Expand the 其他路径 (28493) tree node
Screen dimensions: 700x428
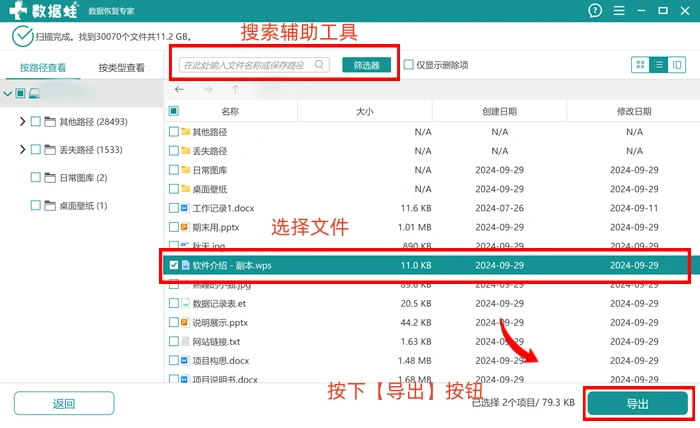tap(22, 121)
